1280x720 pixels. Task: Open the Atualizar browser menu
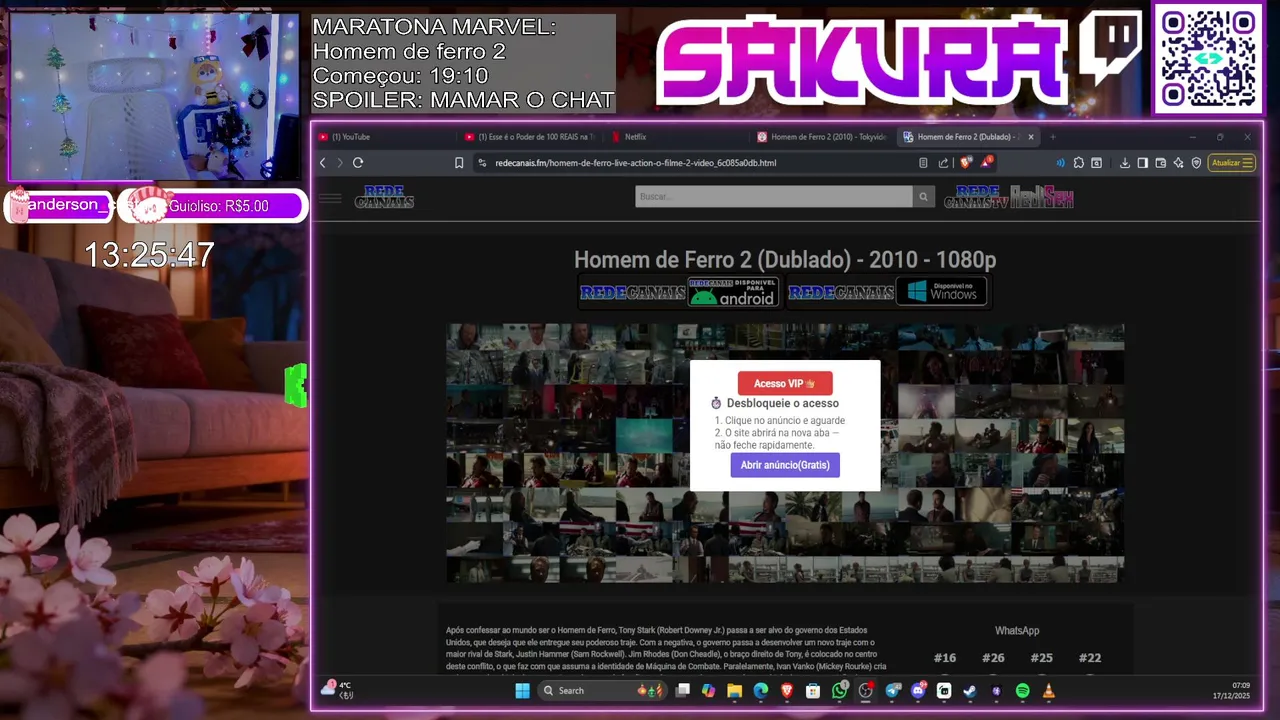point(1232,163)
